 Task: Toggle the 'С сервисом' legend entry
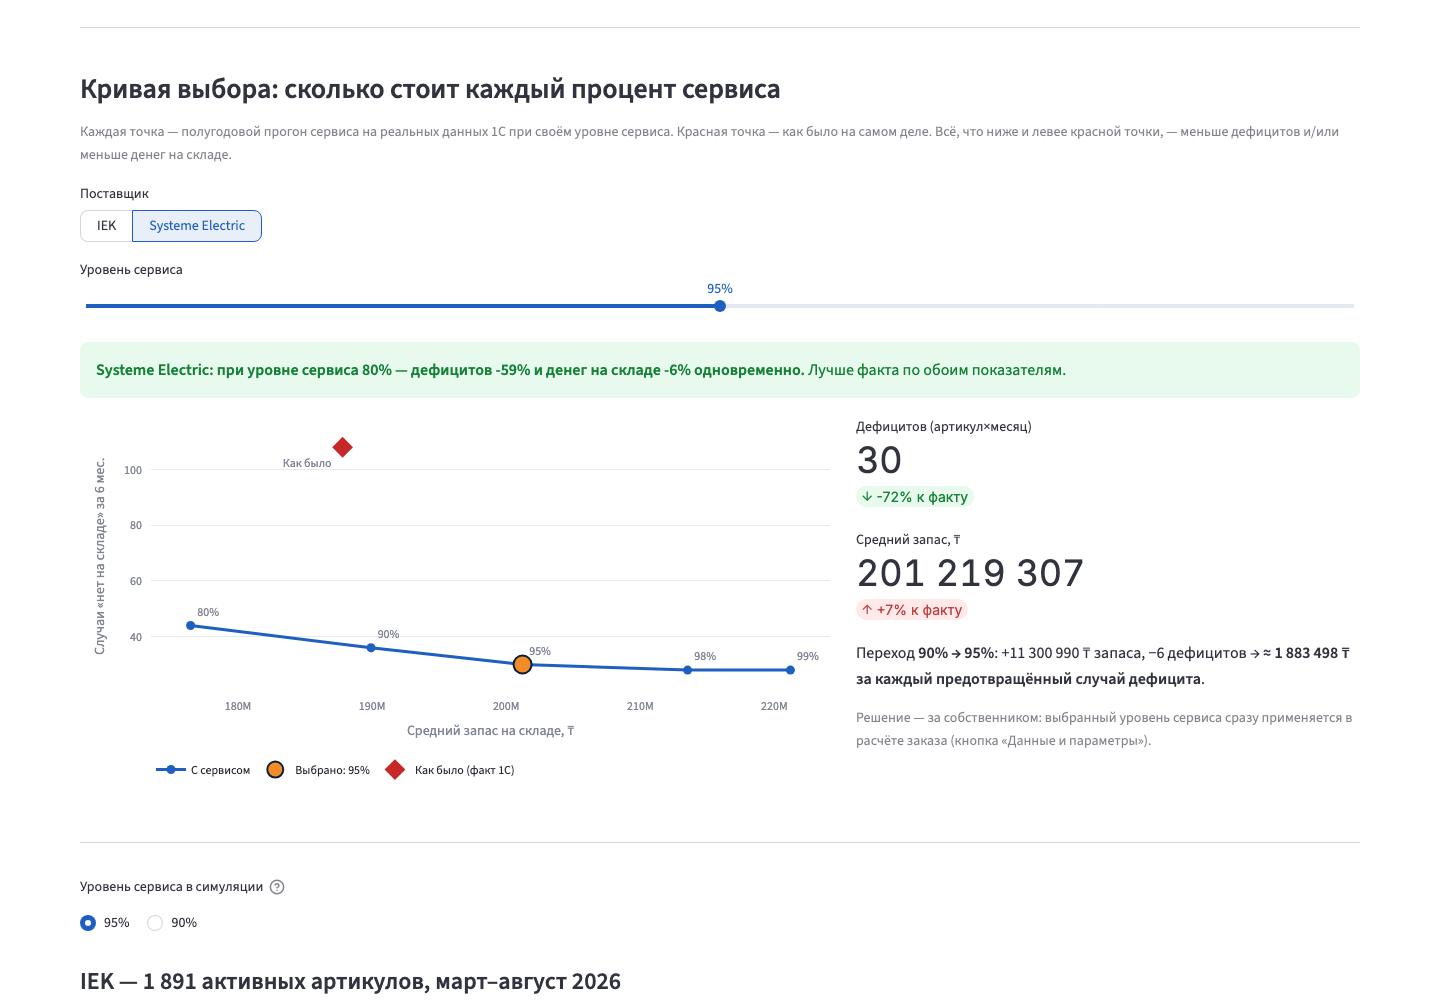pos(203,770)
